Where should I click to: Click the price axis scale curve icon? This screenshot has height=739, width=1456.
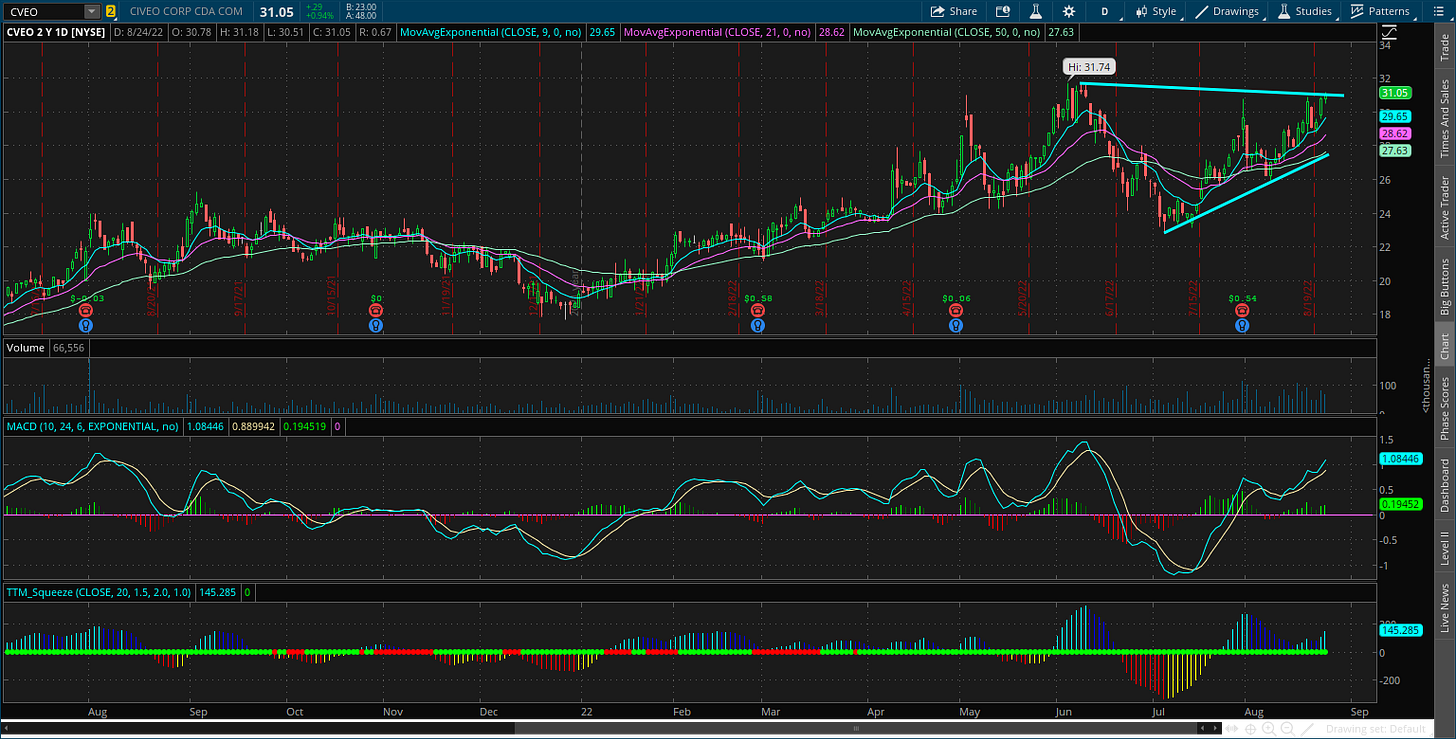(1388, 33)
